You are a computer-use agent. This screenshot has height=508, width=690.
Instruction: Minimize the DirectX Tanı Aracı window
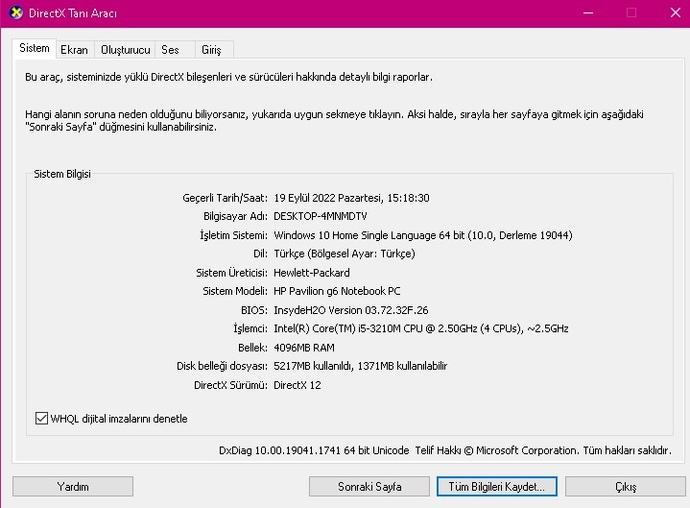[588, 13]
